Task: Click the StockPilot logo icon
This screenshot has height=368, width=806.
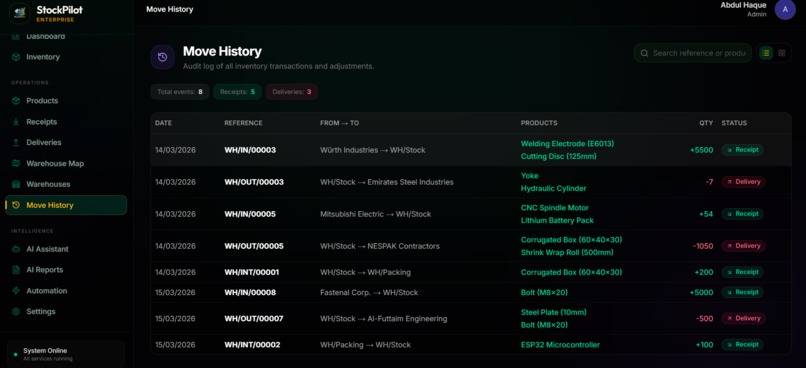Action: pyautogui.click(x=20, y=13)
